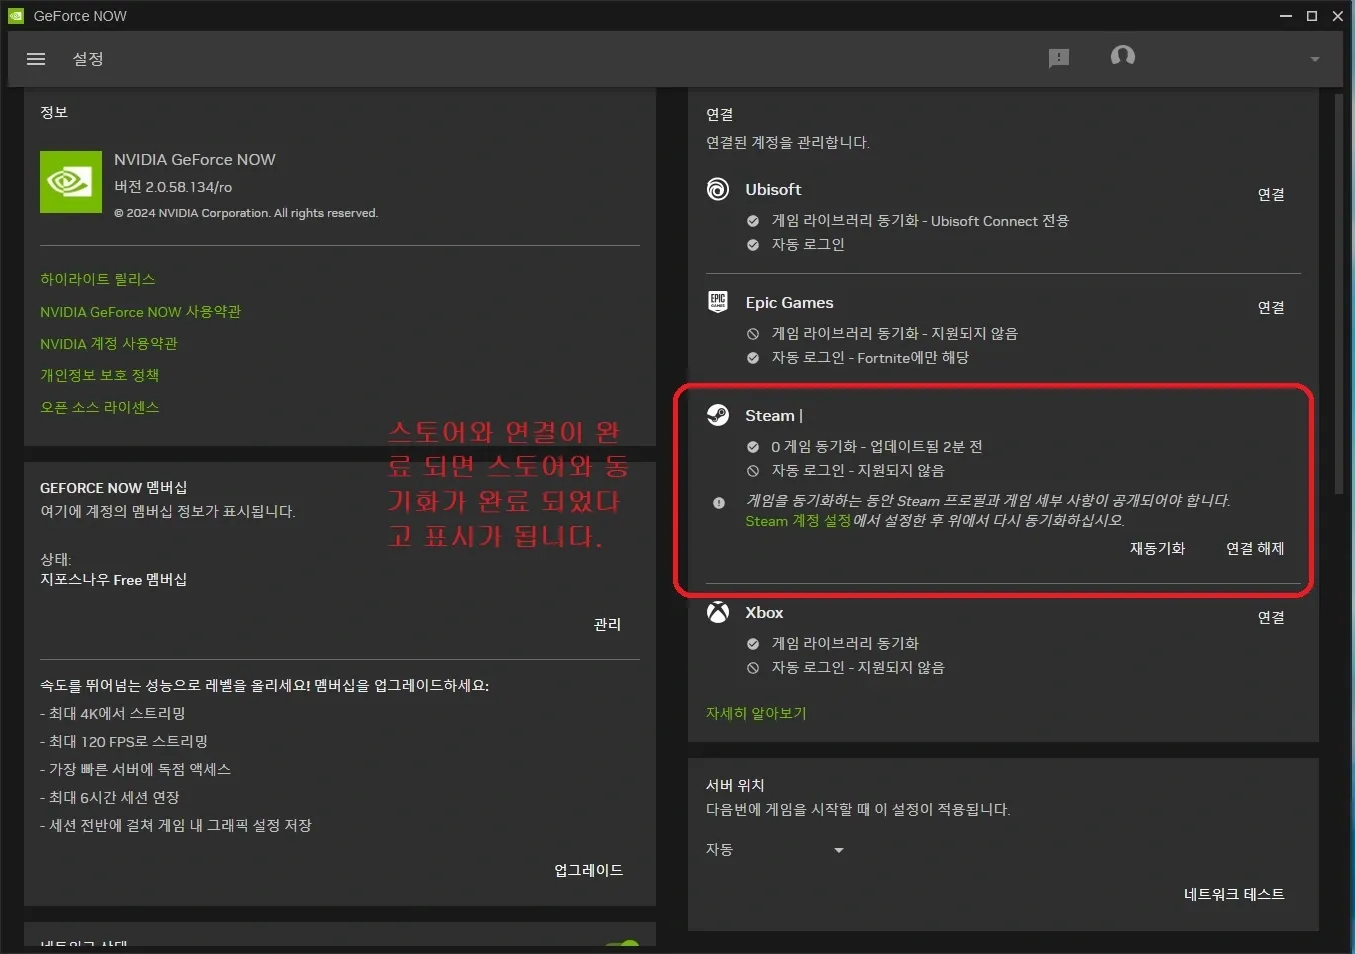Click the Steam 0 게임 동기화 check icon
The height and width of the screenshot is (954, 1355).
(753, 447)
